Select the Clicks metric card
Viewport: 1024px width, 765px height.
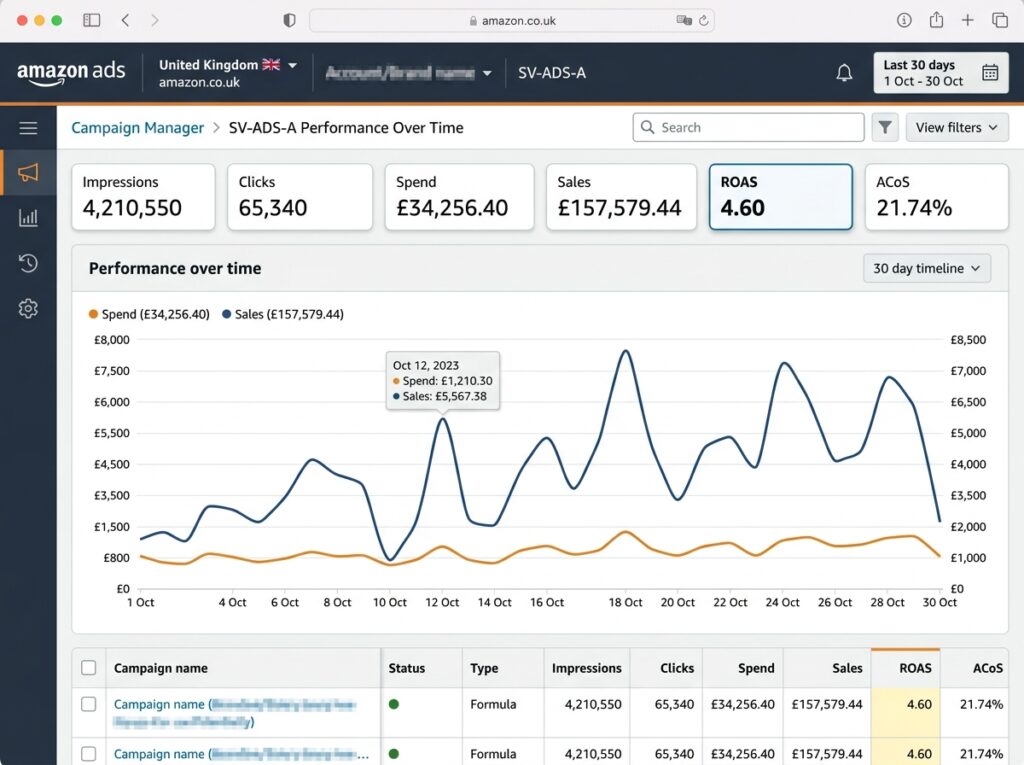(x=300, y=197)
